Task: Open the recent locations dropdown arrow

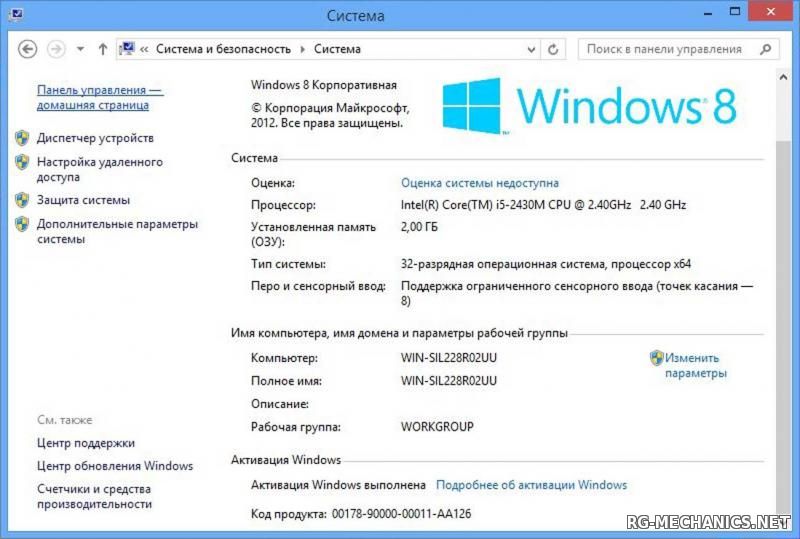Action: tap(80, 49)
